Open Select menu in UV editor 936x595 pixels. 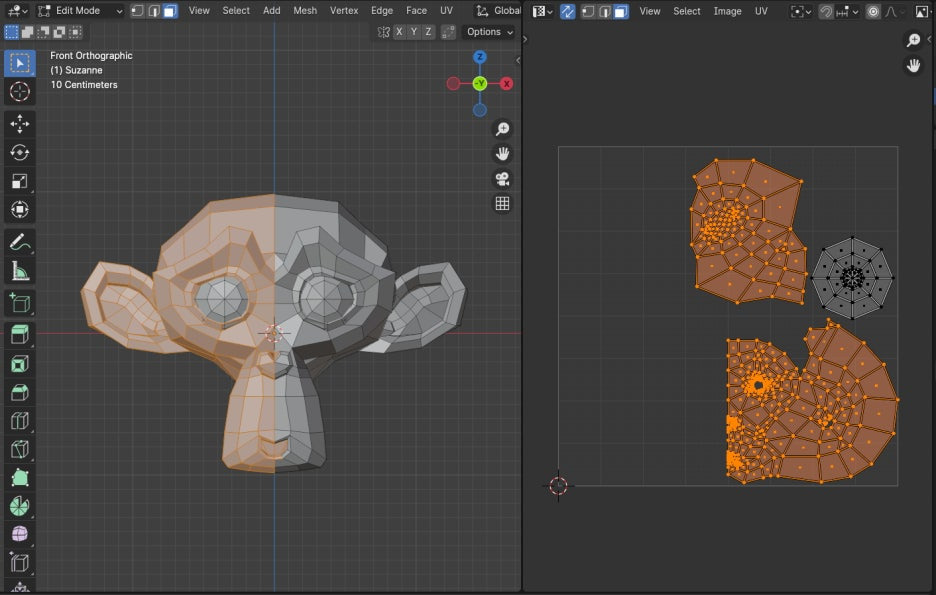click(686, 11)
